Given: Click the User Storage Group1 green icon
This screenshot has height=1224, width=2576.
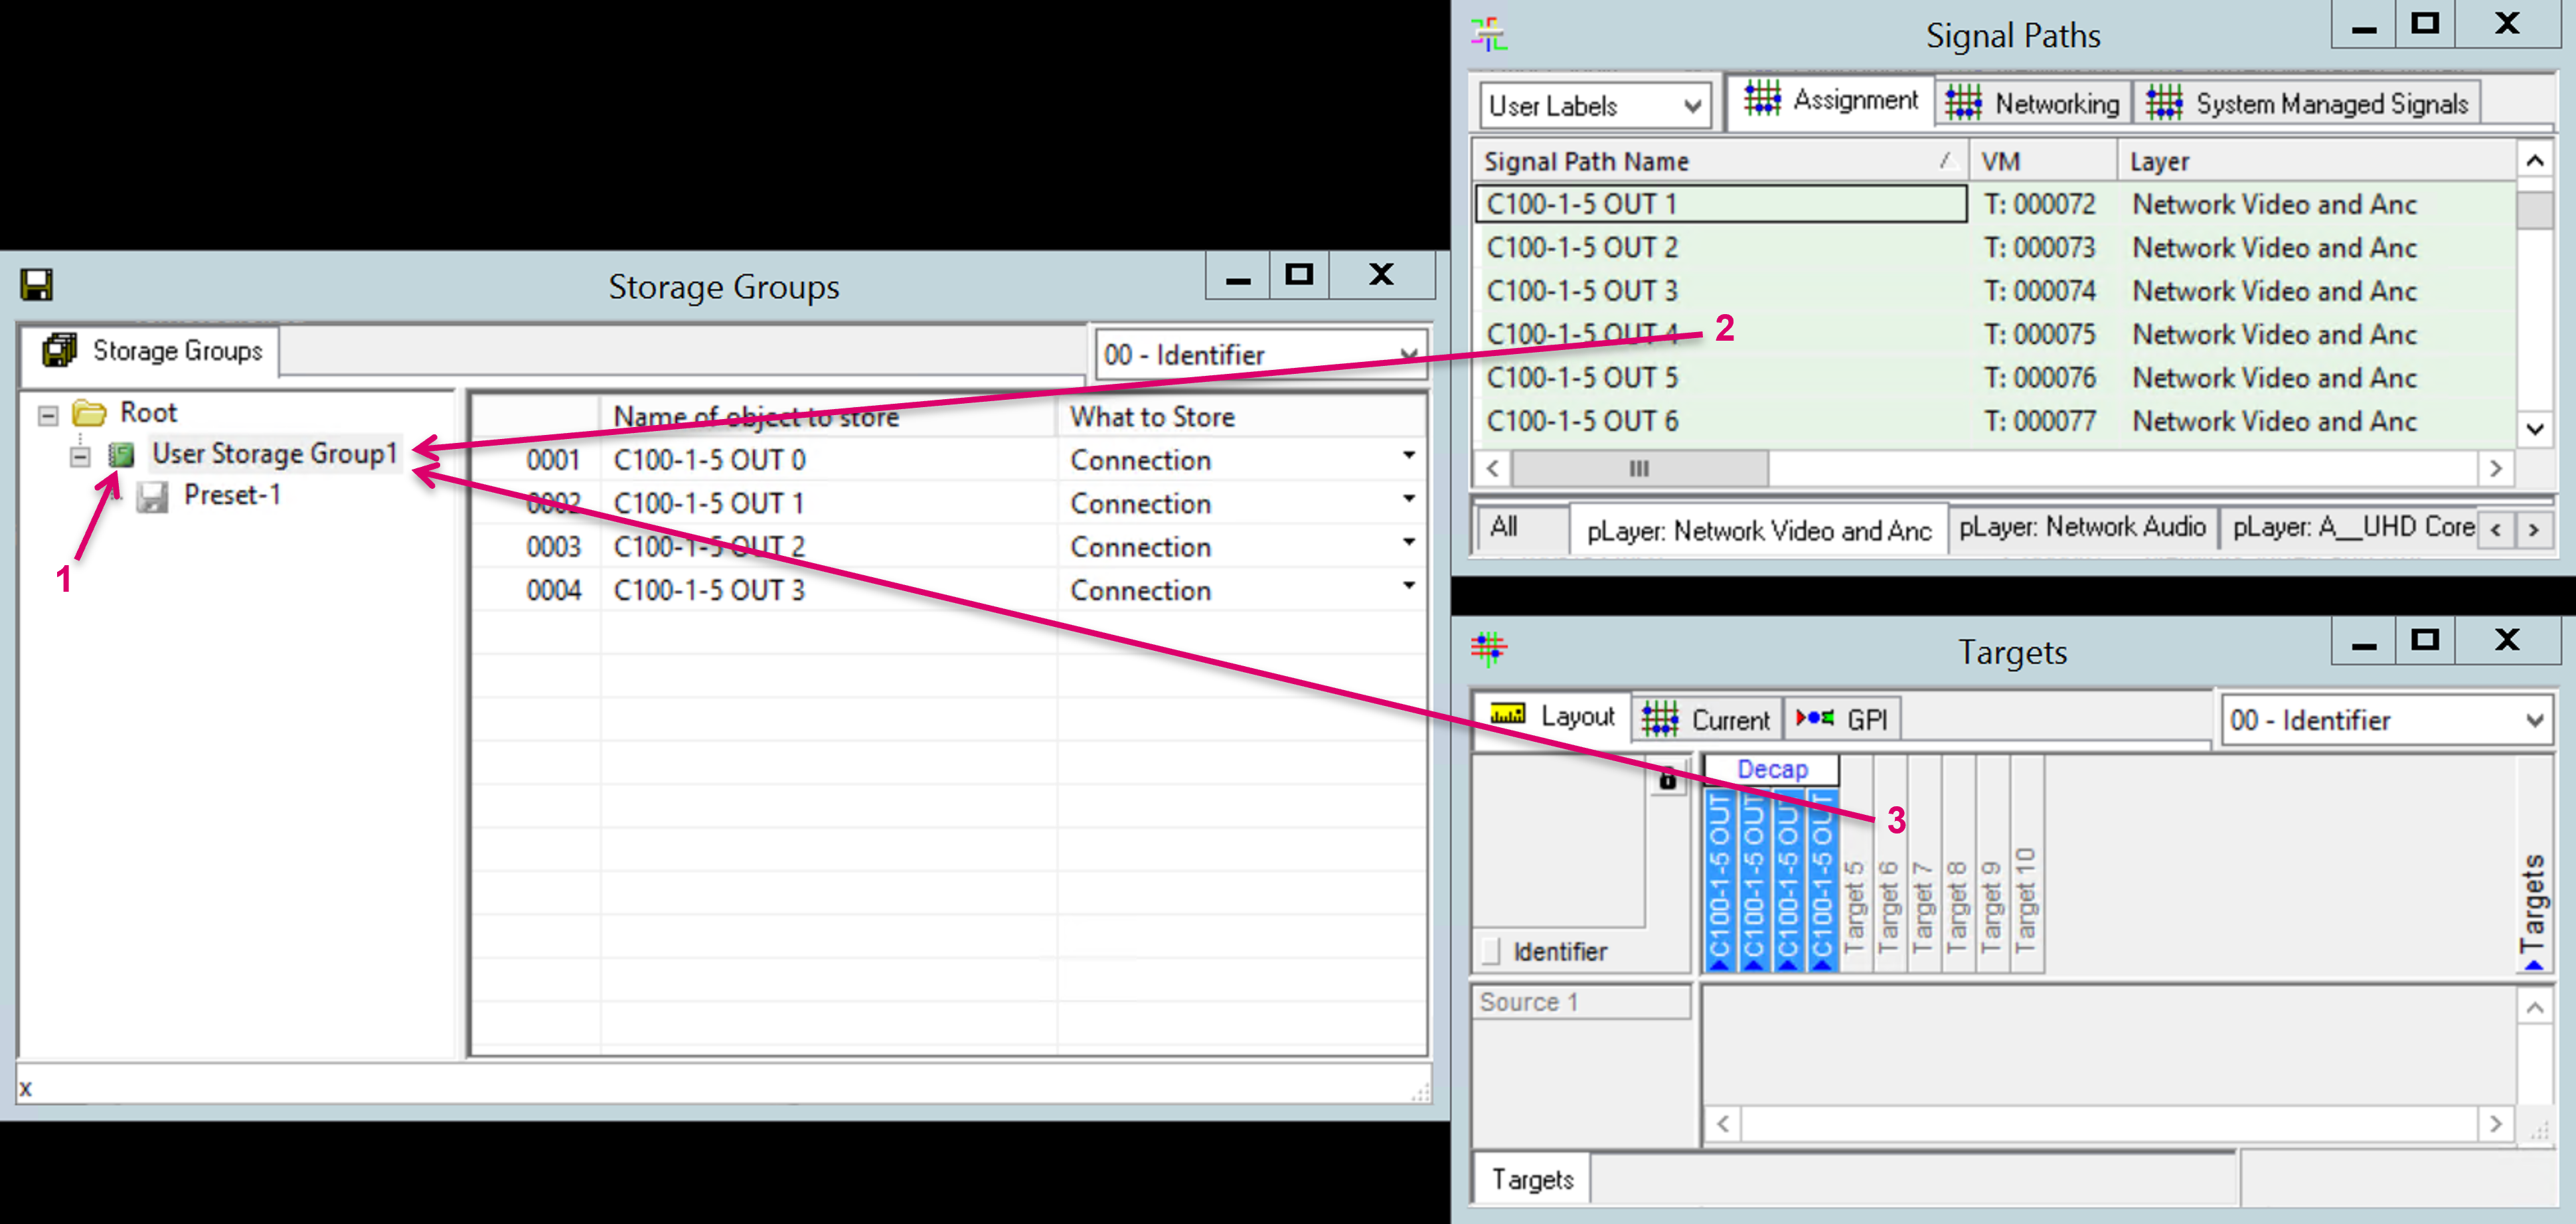Looking at the screenshot, I should pos(121,456).
